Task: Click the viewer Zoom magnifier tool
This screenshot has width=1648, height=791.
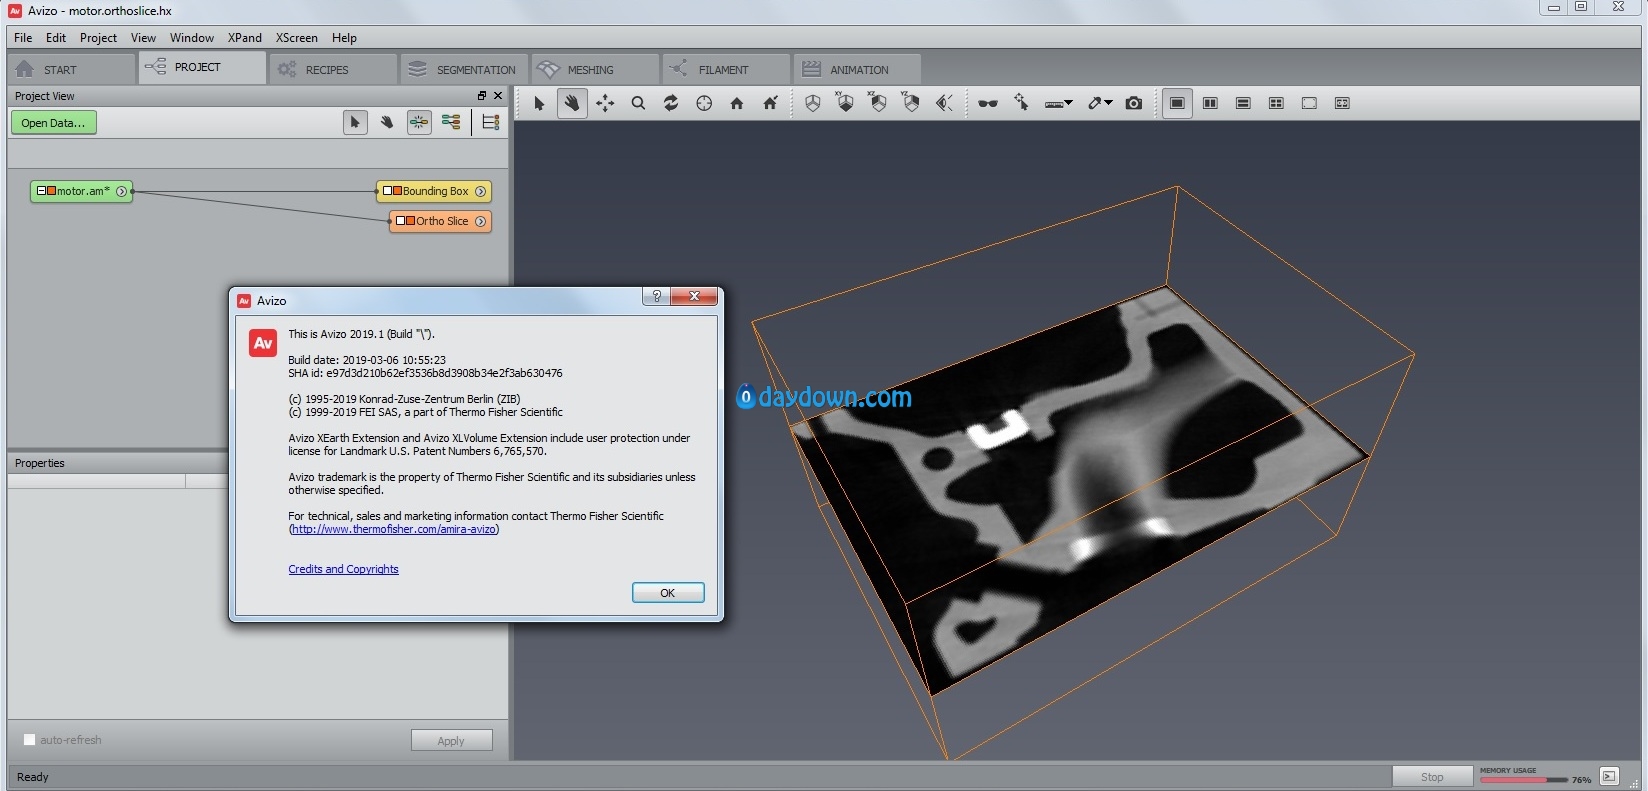Action: pyautogui.click(x=638, y=103)
